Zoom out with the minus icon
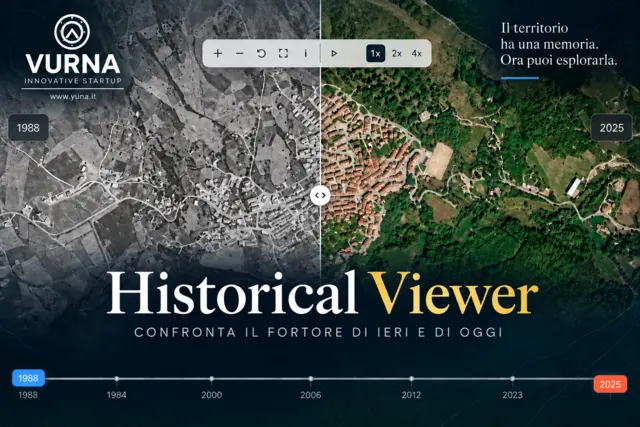640x427 pixels. (x=240, y=53)
